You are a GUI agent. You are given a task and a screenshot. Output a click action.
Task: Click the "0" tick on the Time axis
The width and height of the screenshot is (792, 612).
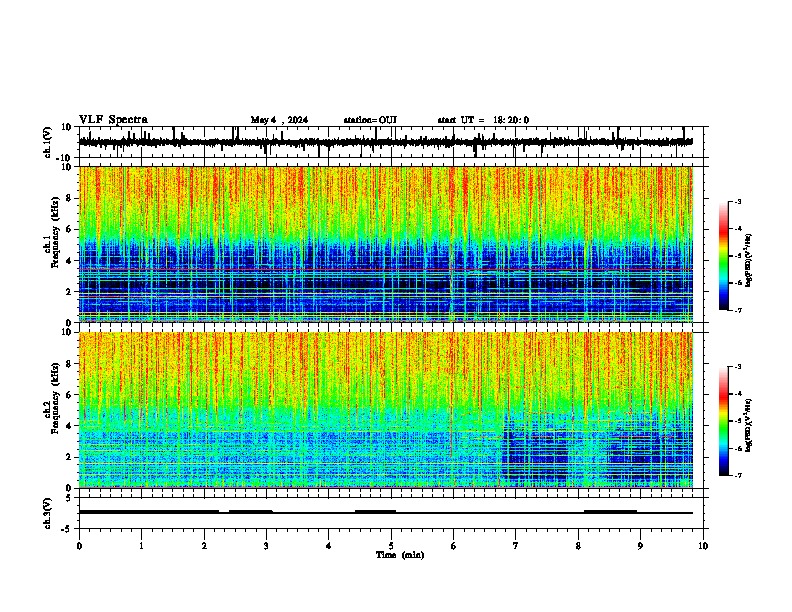click(79, 546)
